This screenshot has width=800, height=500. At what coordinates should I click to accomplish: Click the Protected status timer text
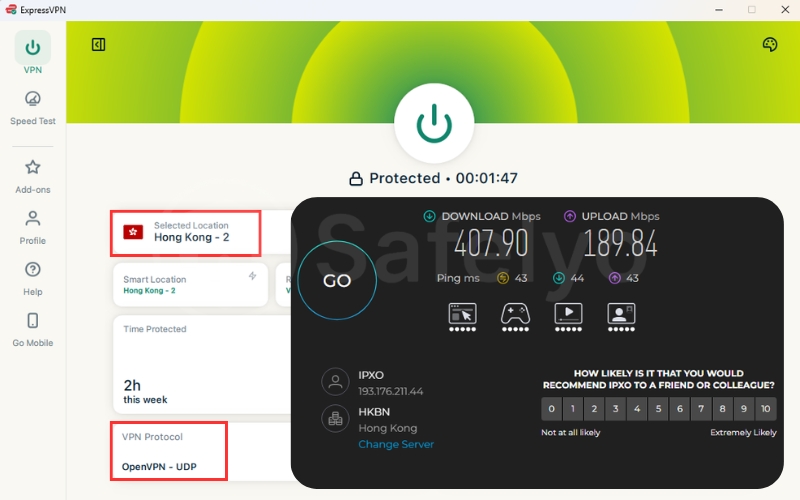(443, 178)
